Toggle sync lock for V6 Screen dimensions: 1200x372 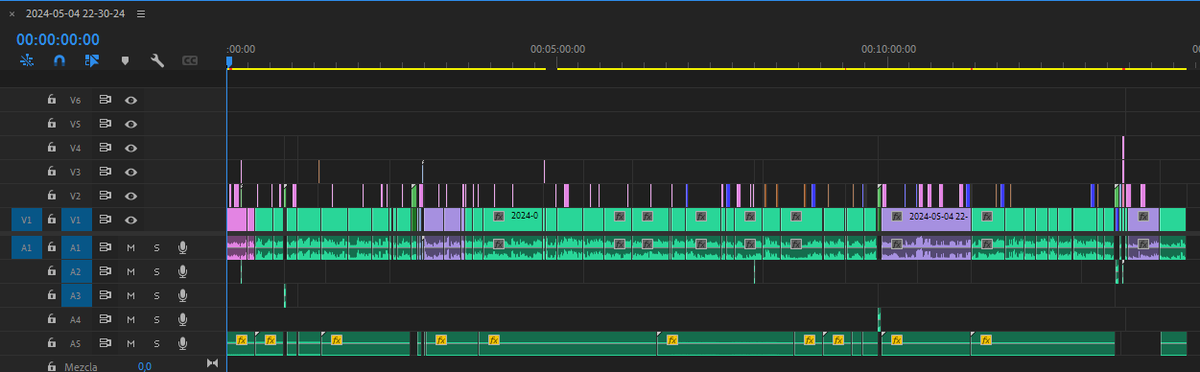pos(104,100)
